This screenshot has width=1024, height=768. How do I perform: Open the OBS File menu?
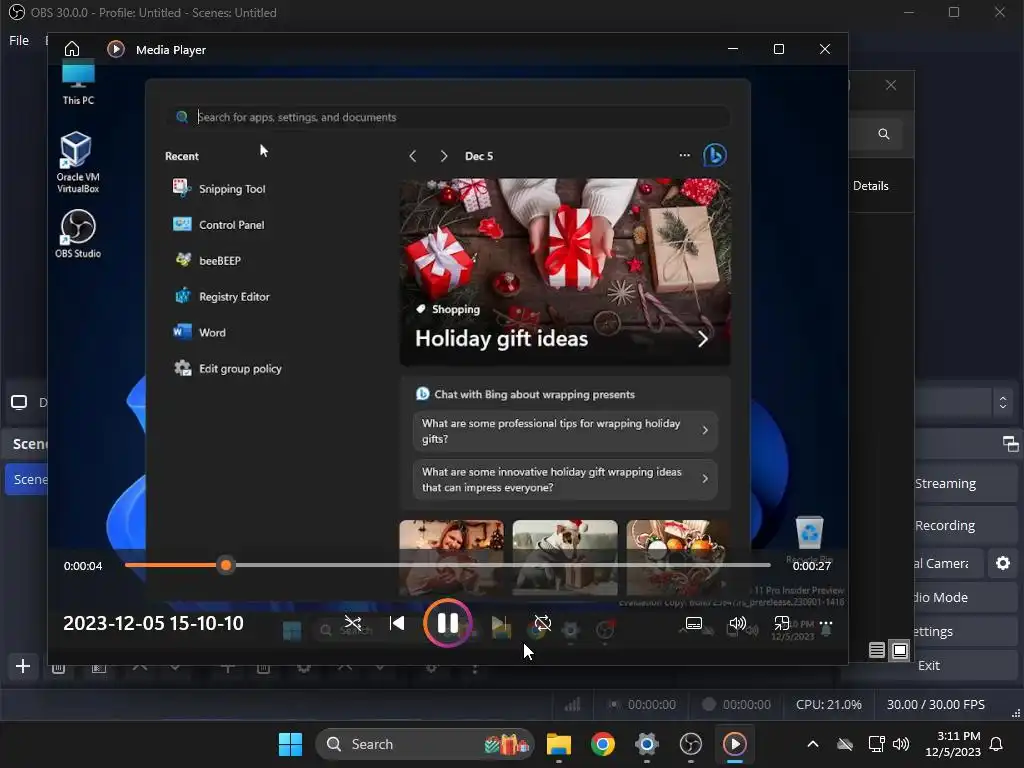(x=19, y=40)
